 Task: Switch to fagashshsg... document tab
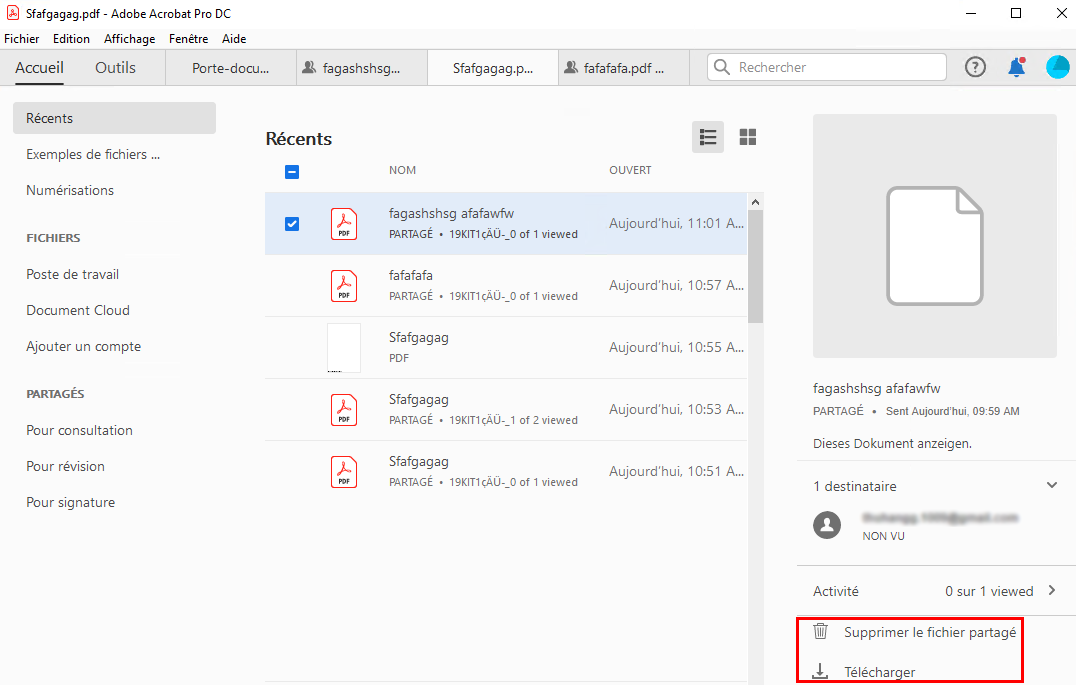tap(362, 68)
